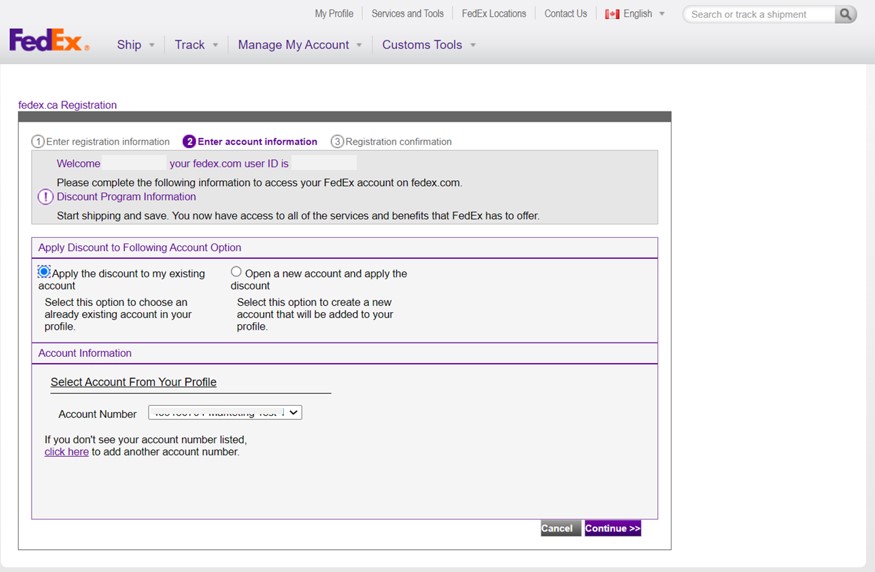Click step 3 circle icon
This screenshot has width=875, height=572.
coord(337,142)
